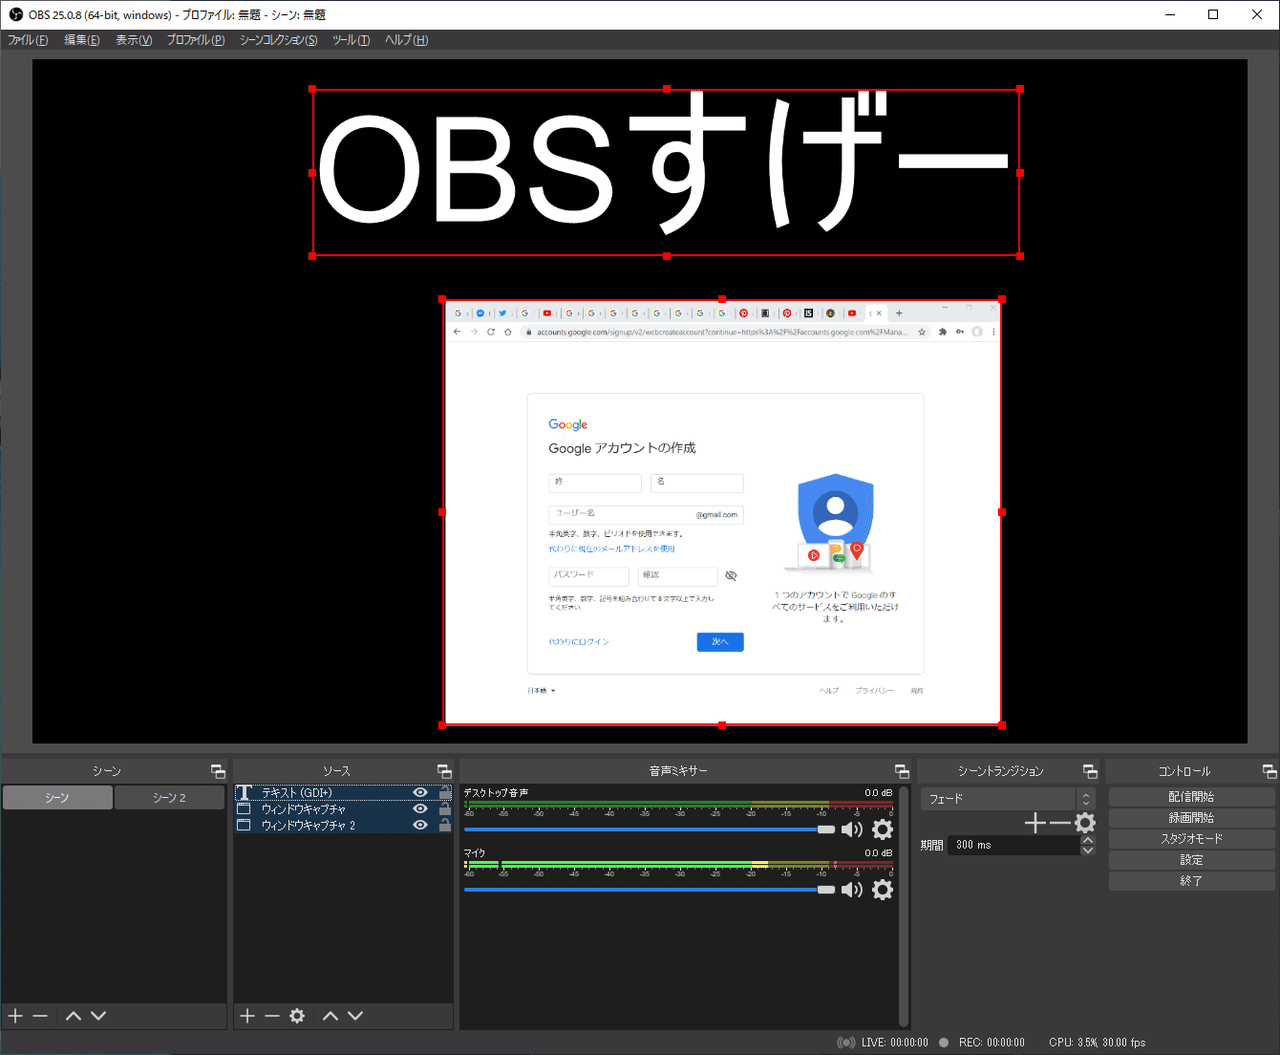Viewport: 1280px width, 1055px height.
Task: Select the Google account window capture in preview
Action: [722, 512]
